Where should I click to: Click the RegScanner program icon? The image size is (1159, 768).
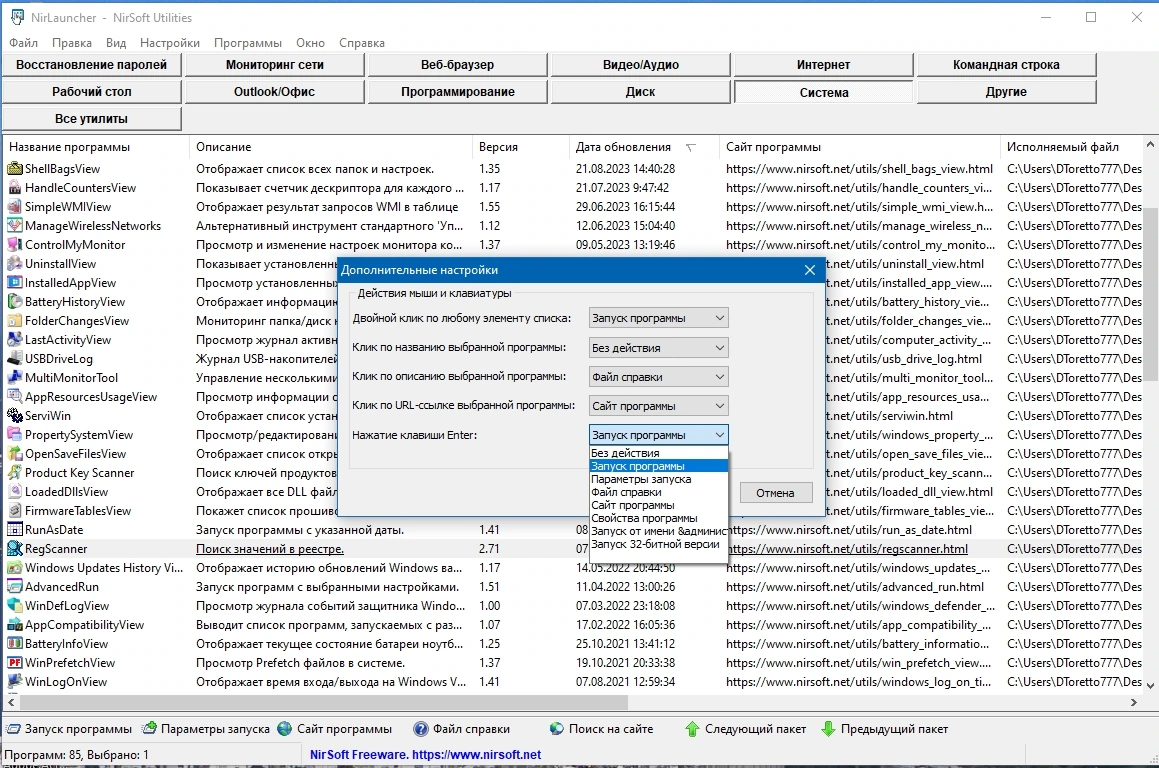pyautogui.click(x=15, y=548)
